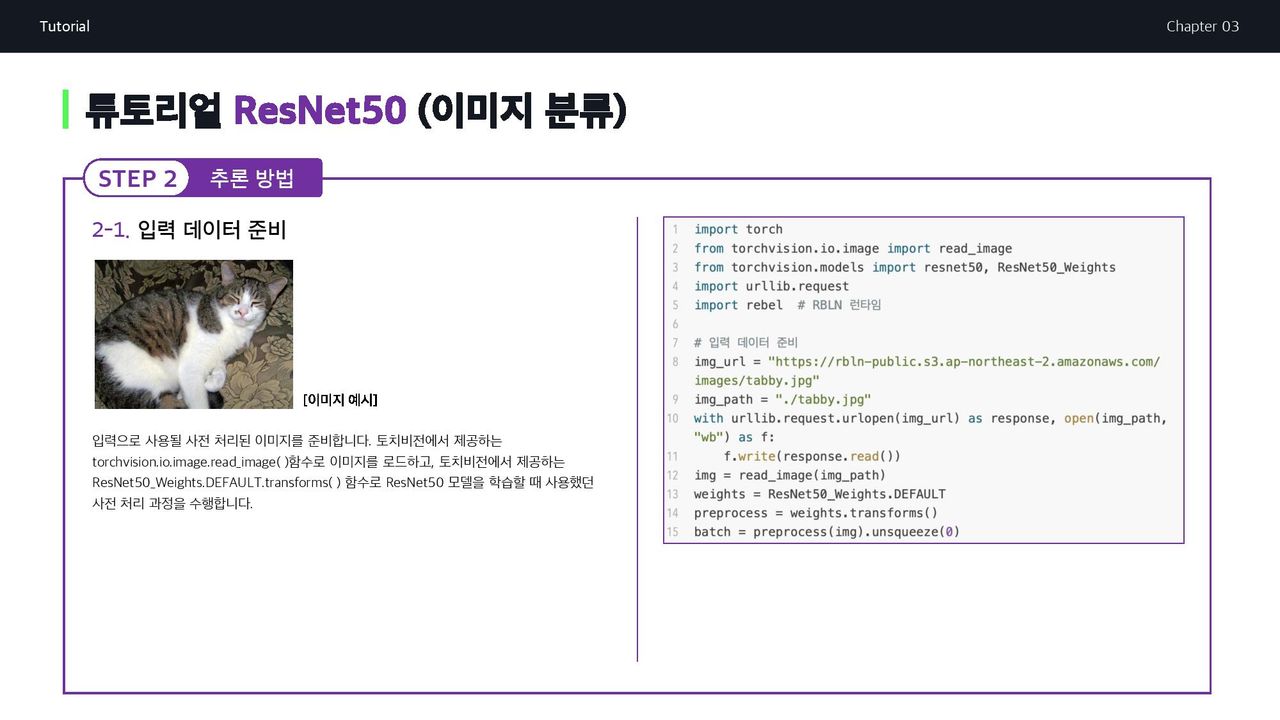Click the 사전 처리 과정을 수행합니다 line
The image size is (1280, 720).
tap(172, 504)
